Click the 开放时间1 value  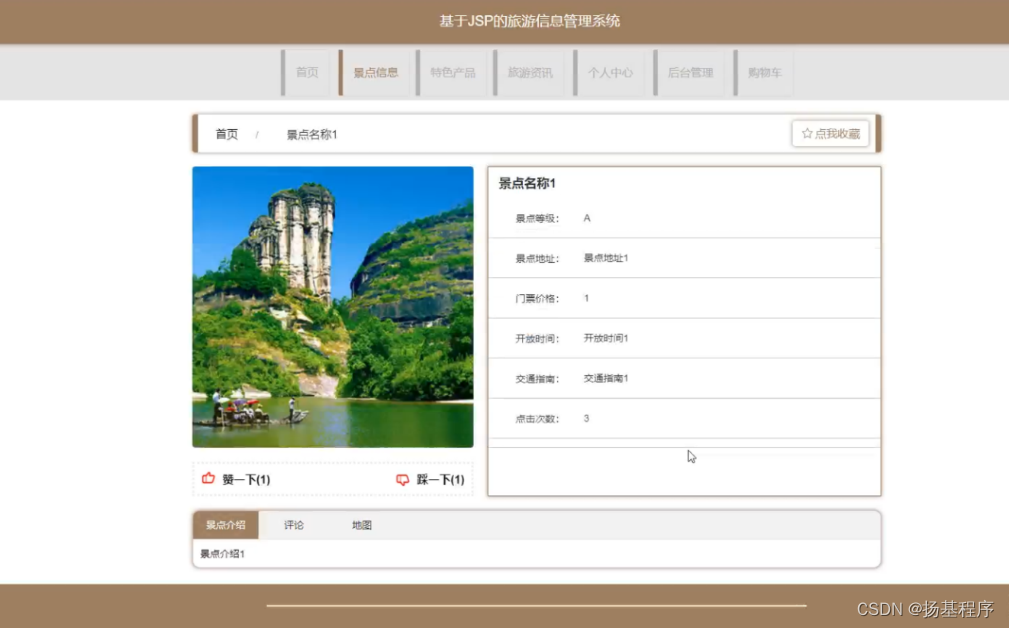tap(605, 338)
